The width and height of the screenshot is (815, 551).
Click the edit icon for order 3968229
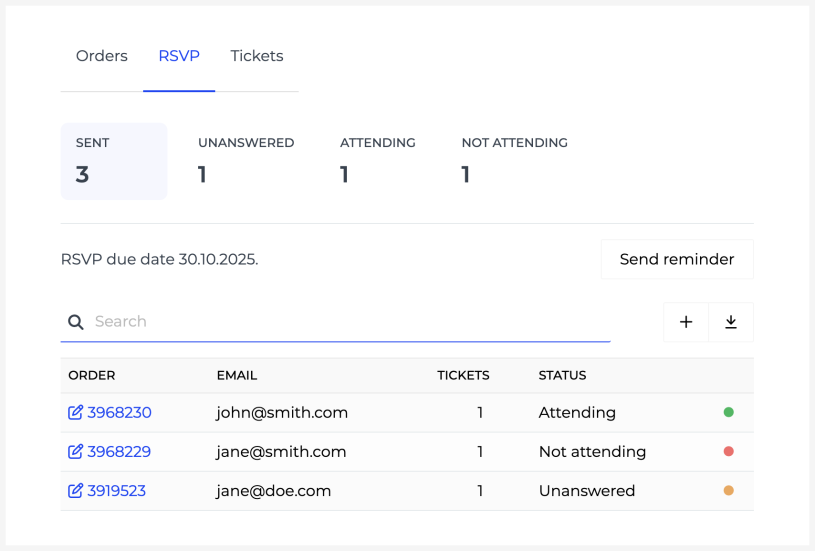(75, 452)
